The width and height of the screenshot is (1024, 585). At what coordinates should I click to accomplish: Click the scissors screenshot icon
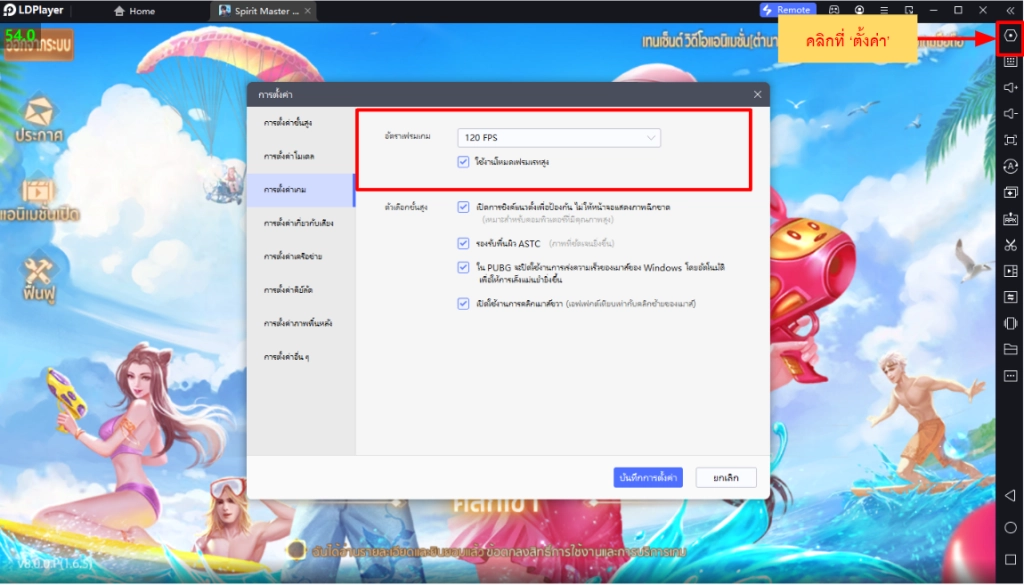click(x=1010, y=244)
